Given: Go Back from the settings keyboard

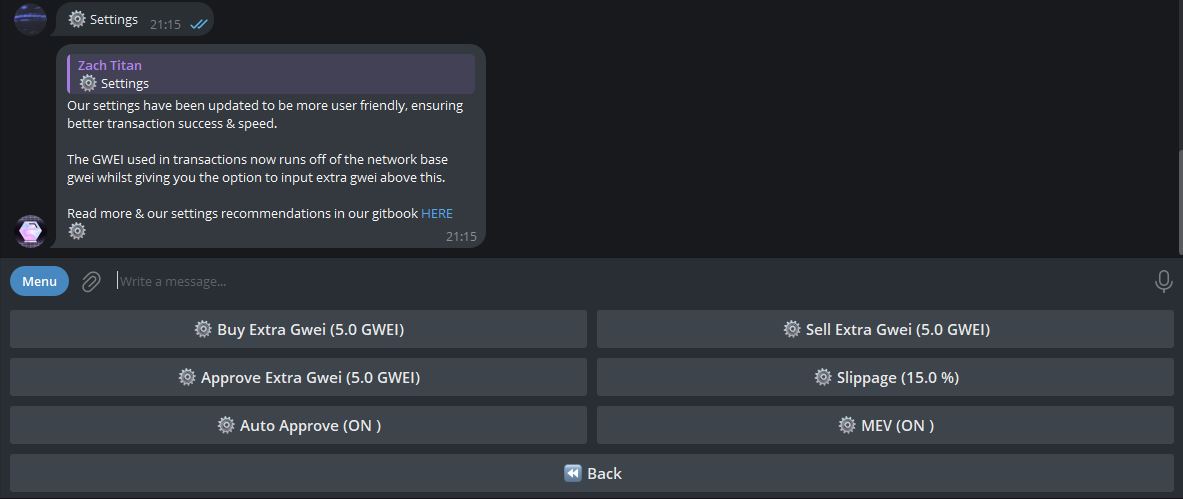Looking at the screenshot, I should 592,473.
